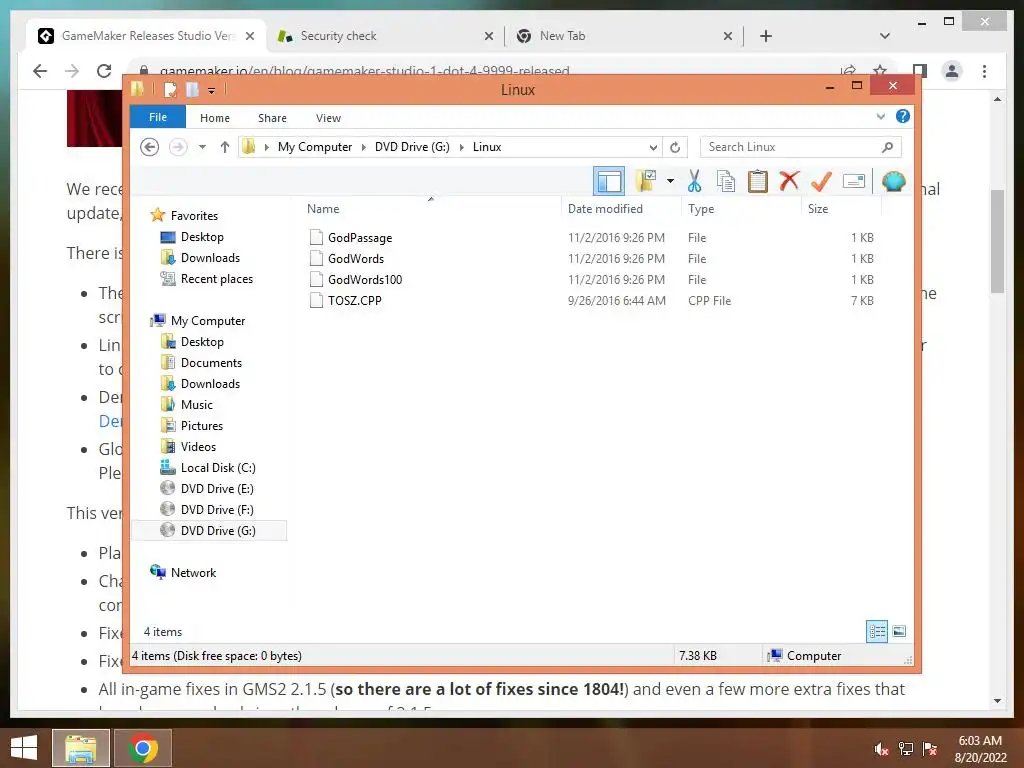This screenshot has height=768, width=1024.
Task: Select the GodPassage file
Action: pyautogui.click(x=360, y=238)
